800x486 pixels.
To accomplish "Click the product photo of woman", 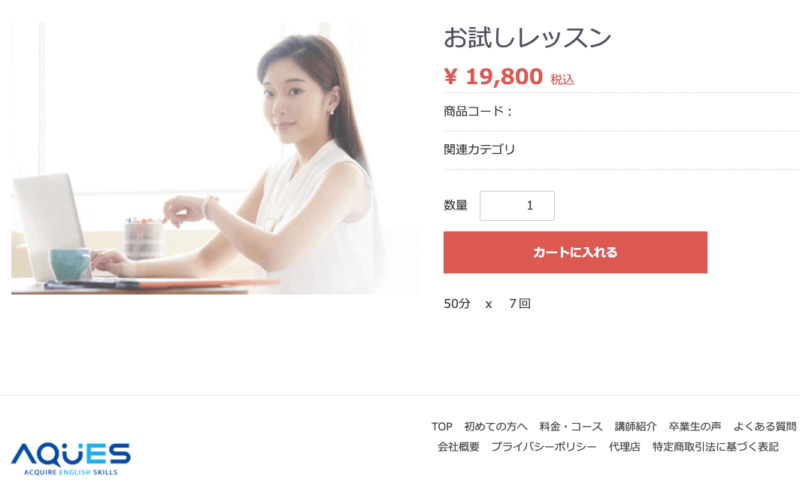I will [x=216, y=159].
